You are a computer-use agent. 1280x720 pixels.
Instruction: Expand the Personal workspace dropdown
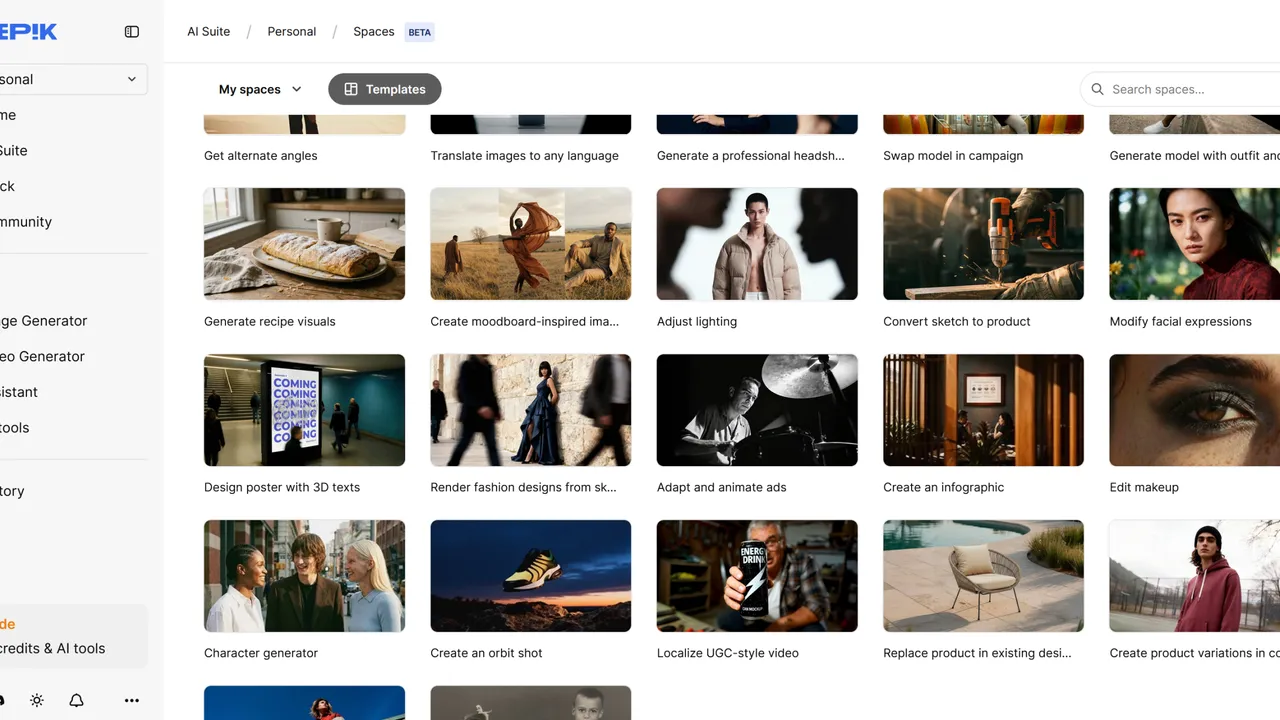[72, 79]
